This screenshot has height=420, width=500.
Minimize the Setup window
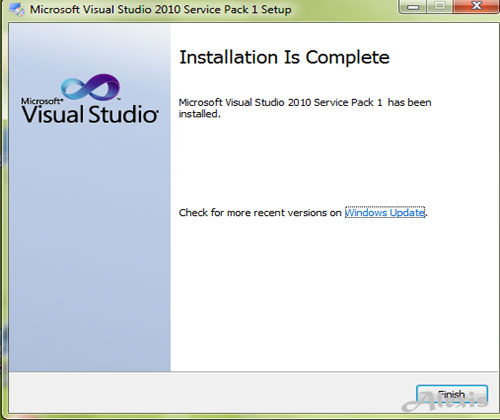coord(413,6)
